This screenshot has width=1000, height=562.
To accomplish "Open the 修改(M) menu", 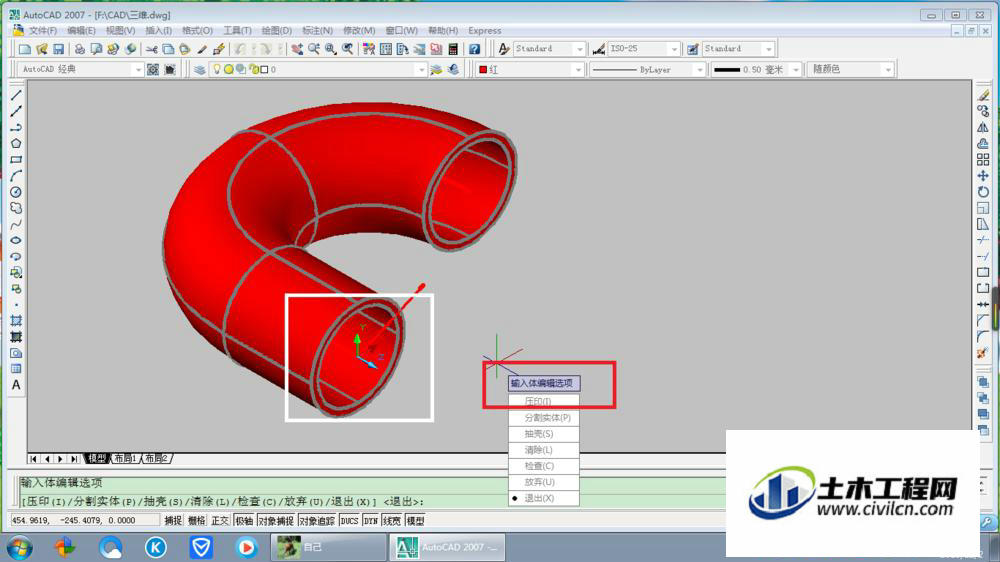I will [359, 31].
